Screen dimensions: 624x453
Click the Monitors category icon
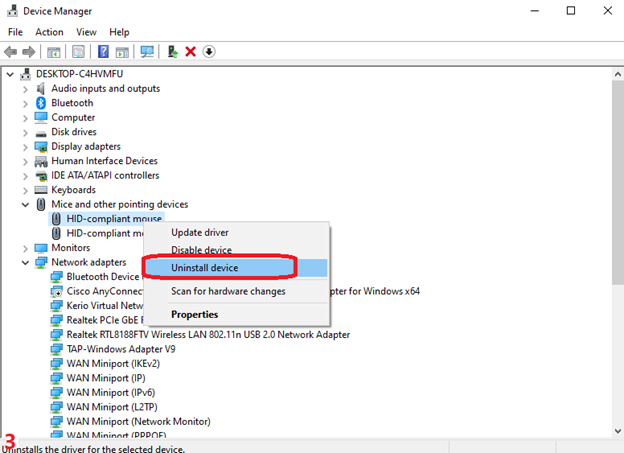click(x=41, y=248)
